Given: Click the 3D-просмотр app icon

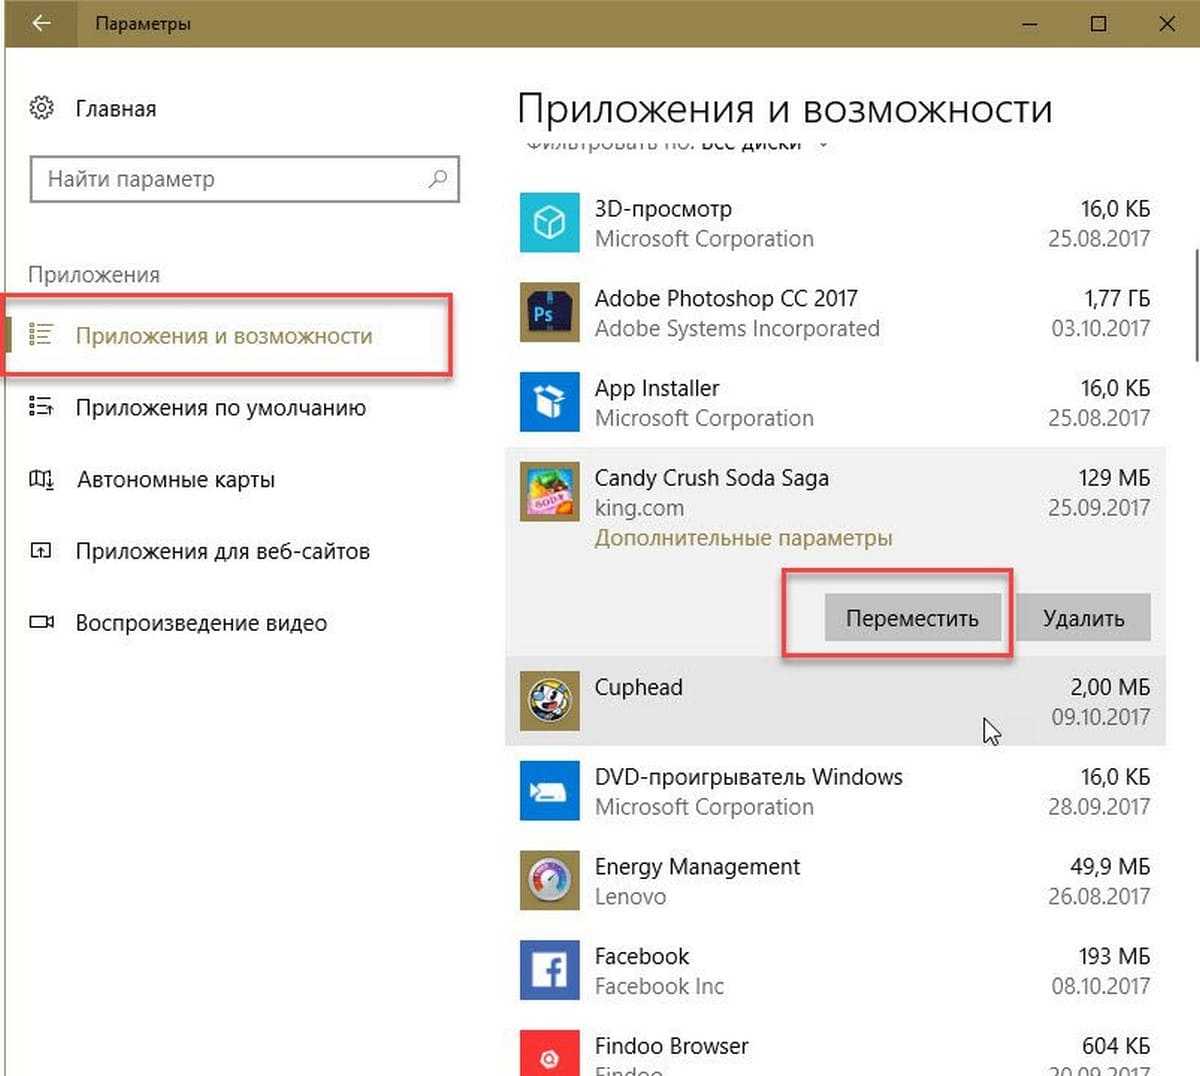Looking at the screenshot, I should (549, 223).
